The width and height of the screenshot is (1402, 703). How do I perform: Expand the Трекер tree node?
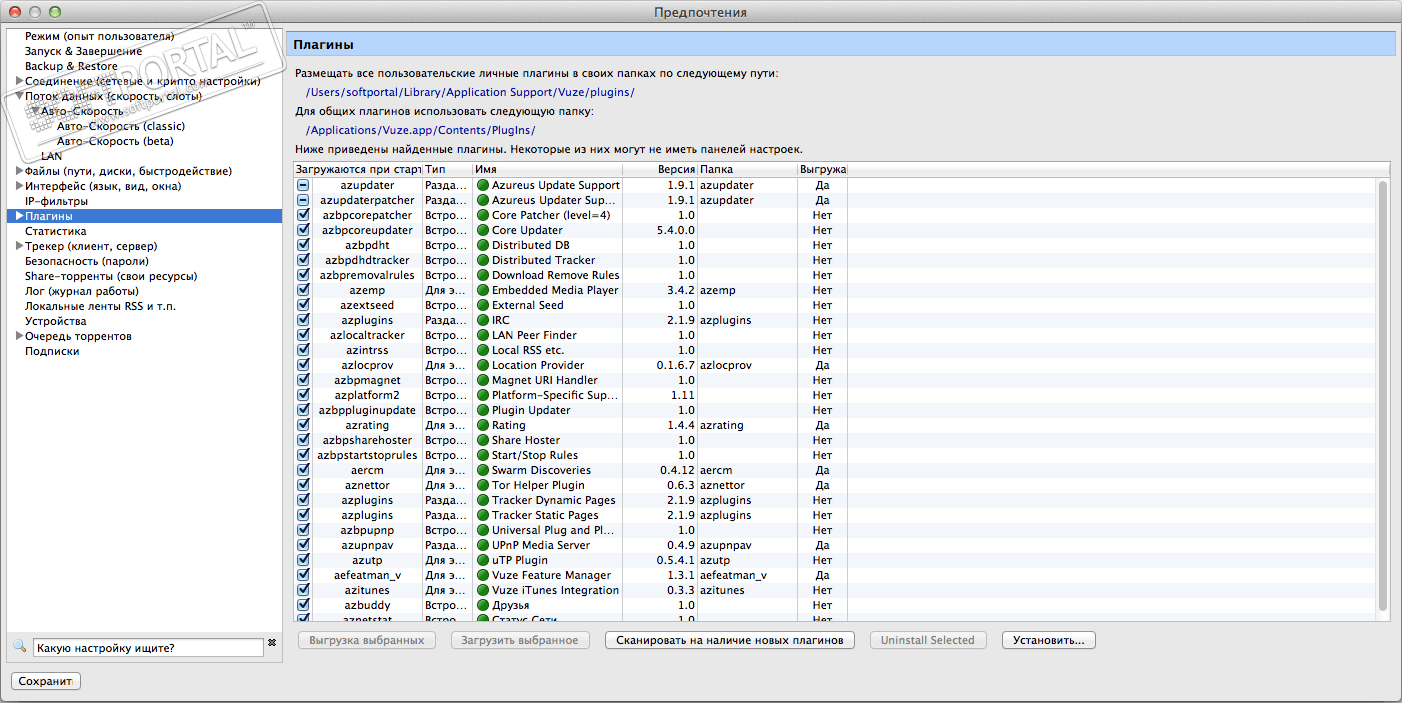coord(19,246)
